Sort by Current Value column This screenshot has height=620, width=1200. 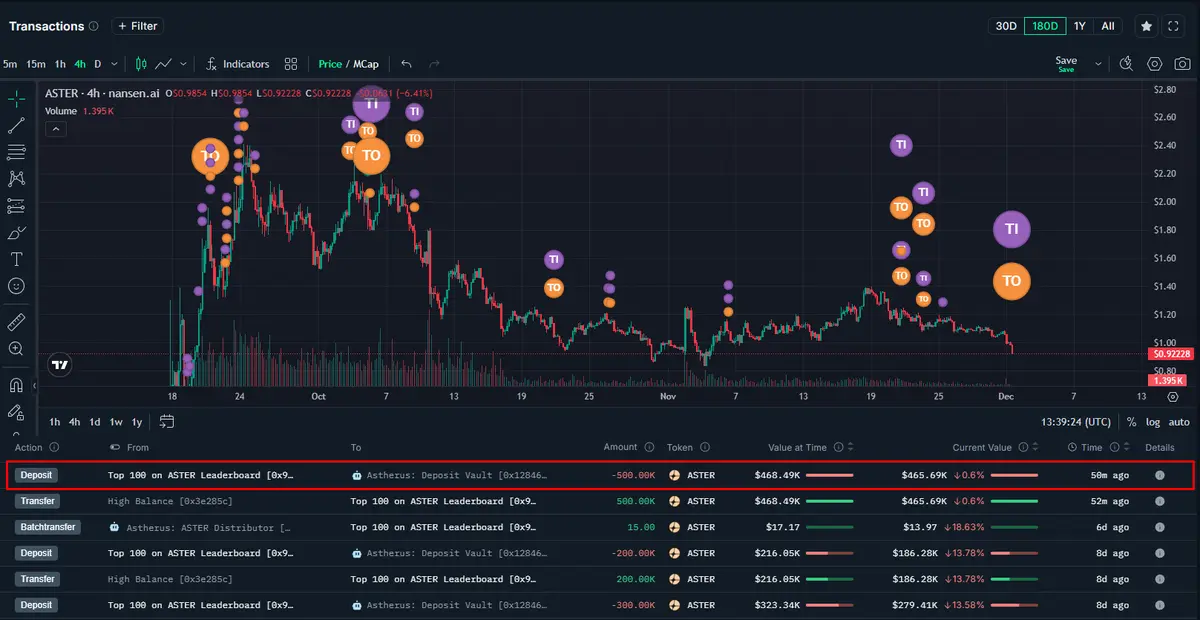click(x=1036, y=448)
